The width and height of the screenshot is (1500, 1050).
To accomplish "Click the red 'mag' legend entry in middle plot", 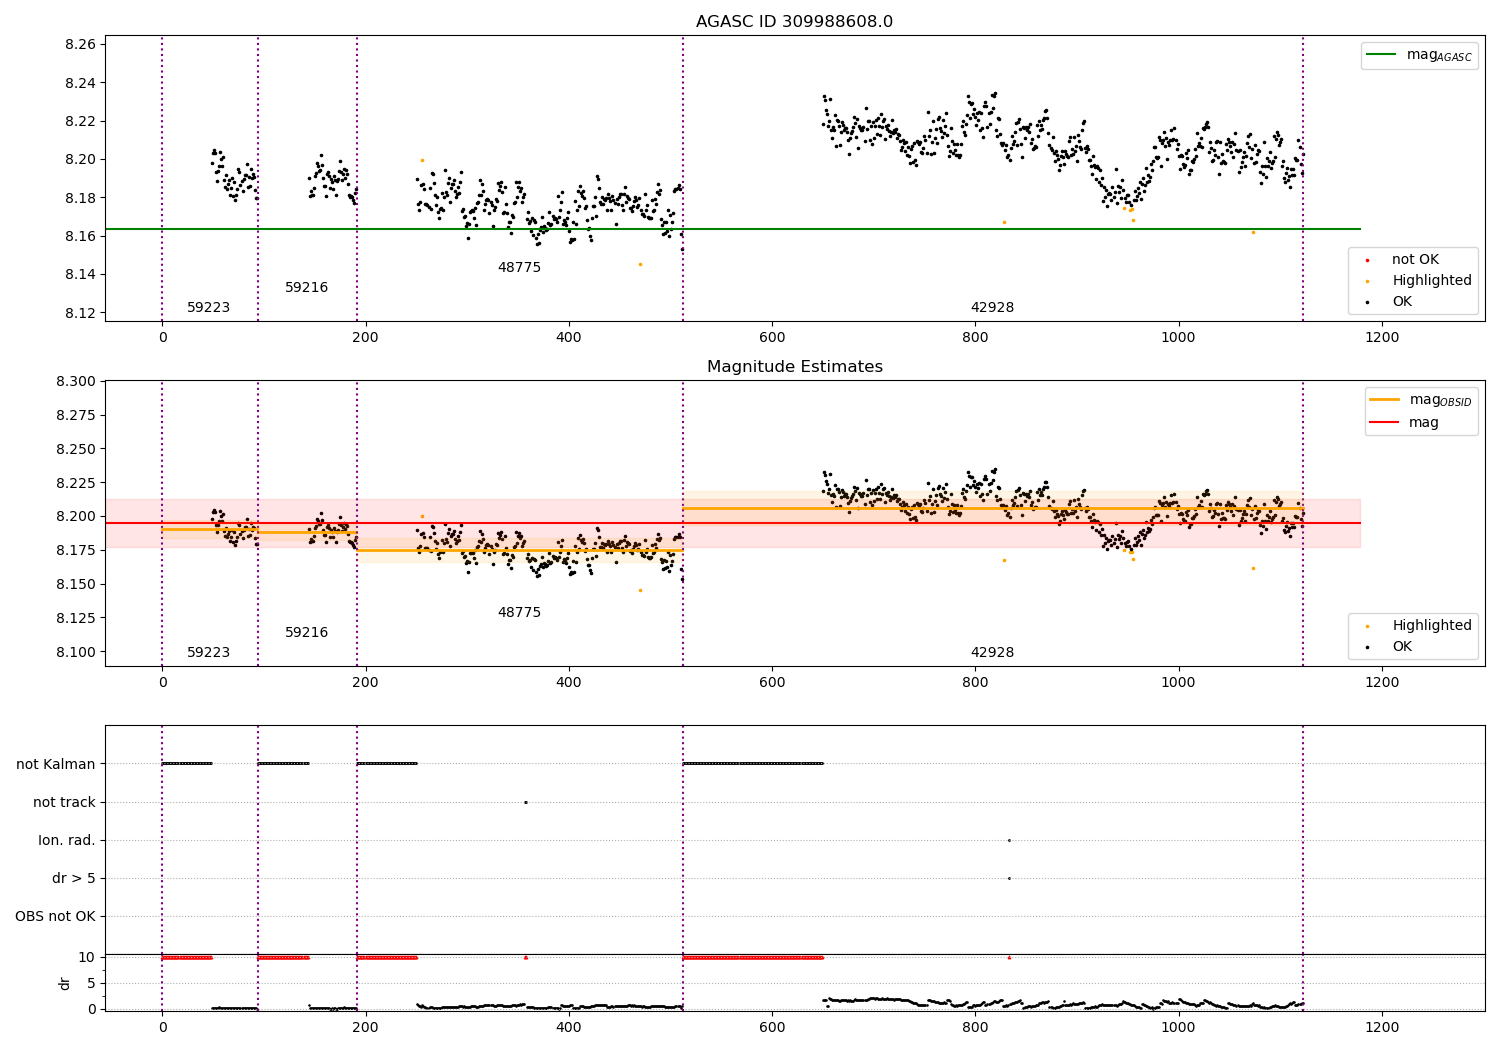I will click(1404, 422).
